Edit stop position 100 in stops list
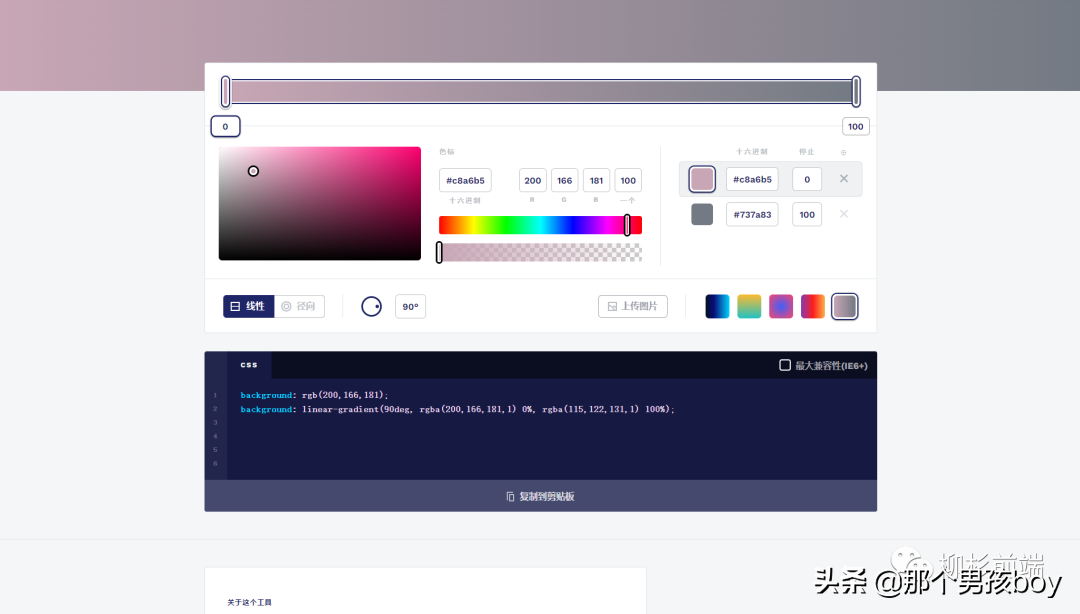Image resolution: width=1080 pixels, height=614 pixels. (x=807, y=214)
